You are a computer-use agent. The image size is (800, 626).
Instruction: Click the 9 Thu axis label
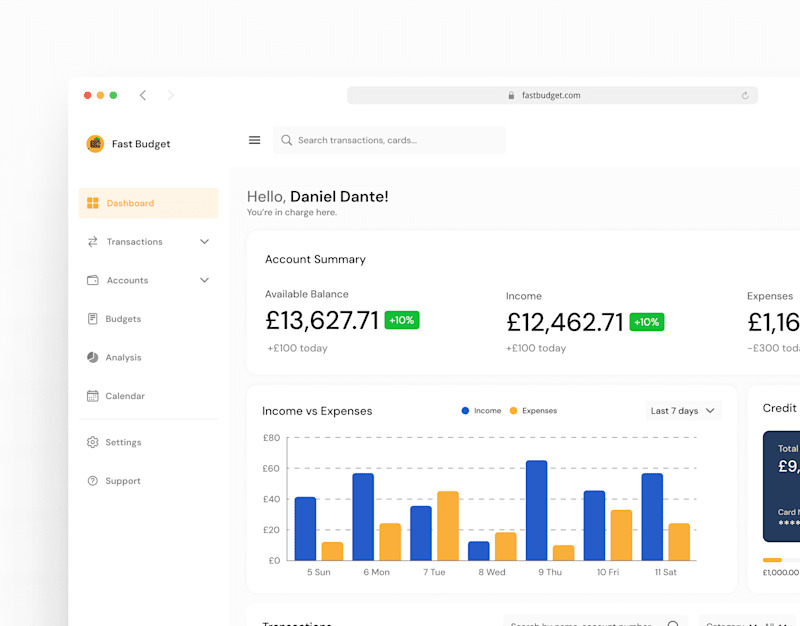[550, 572]
